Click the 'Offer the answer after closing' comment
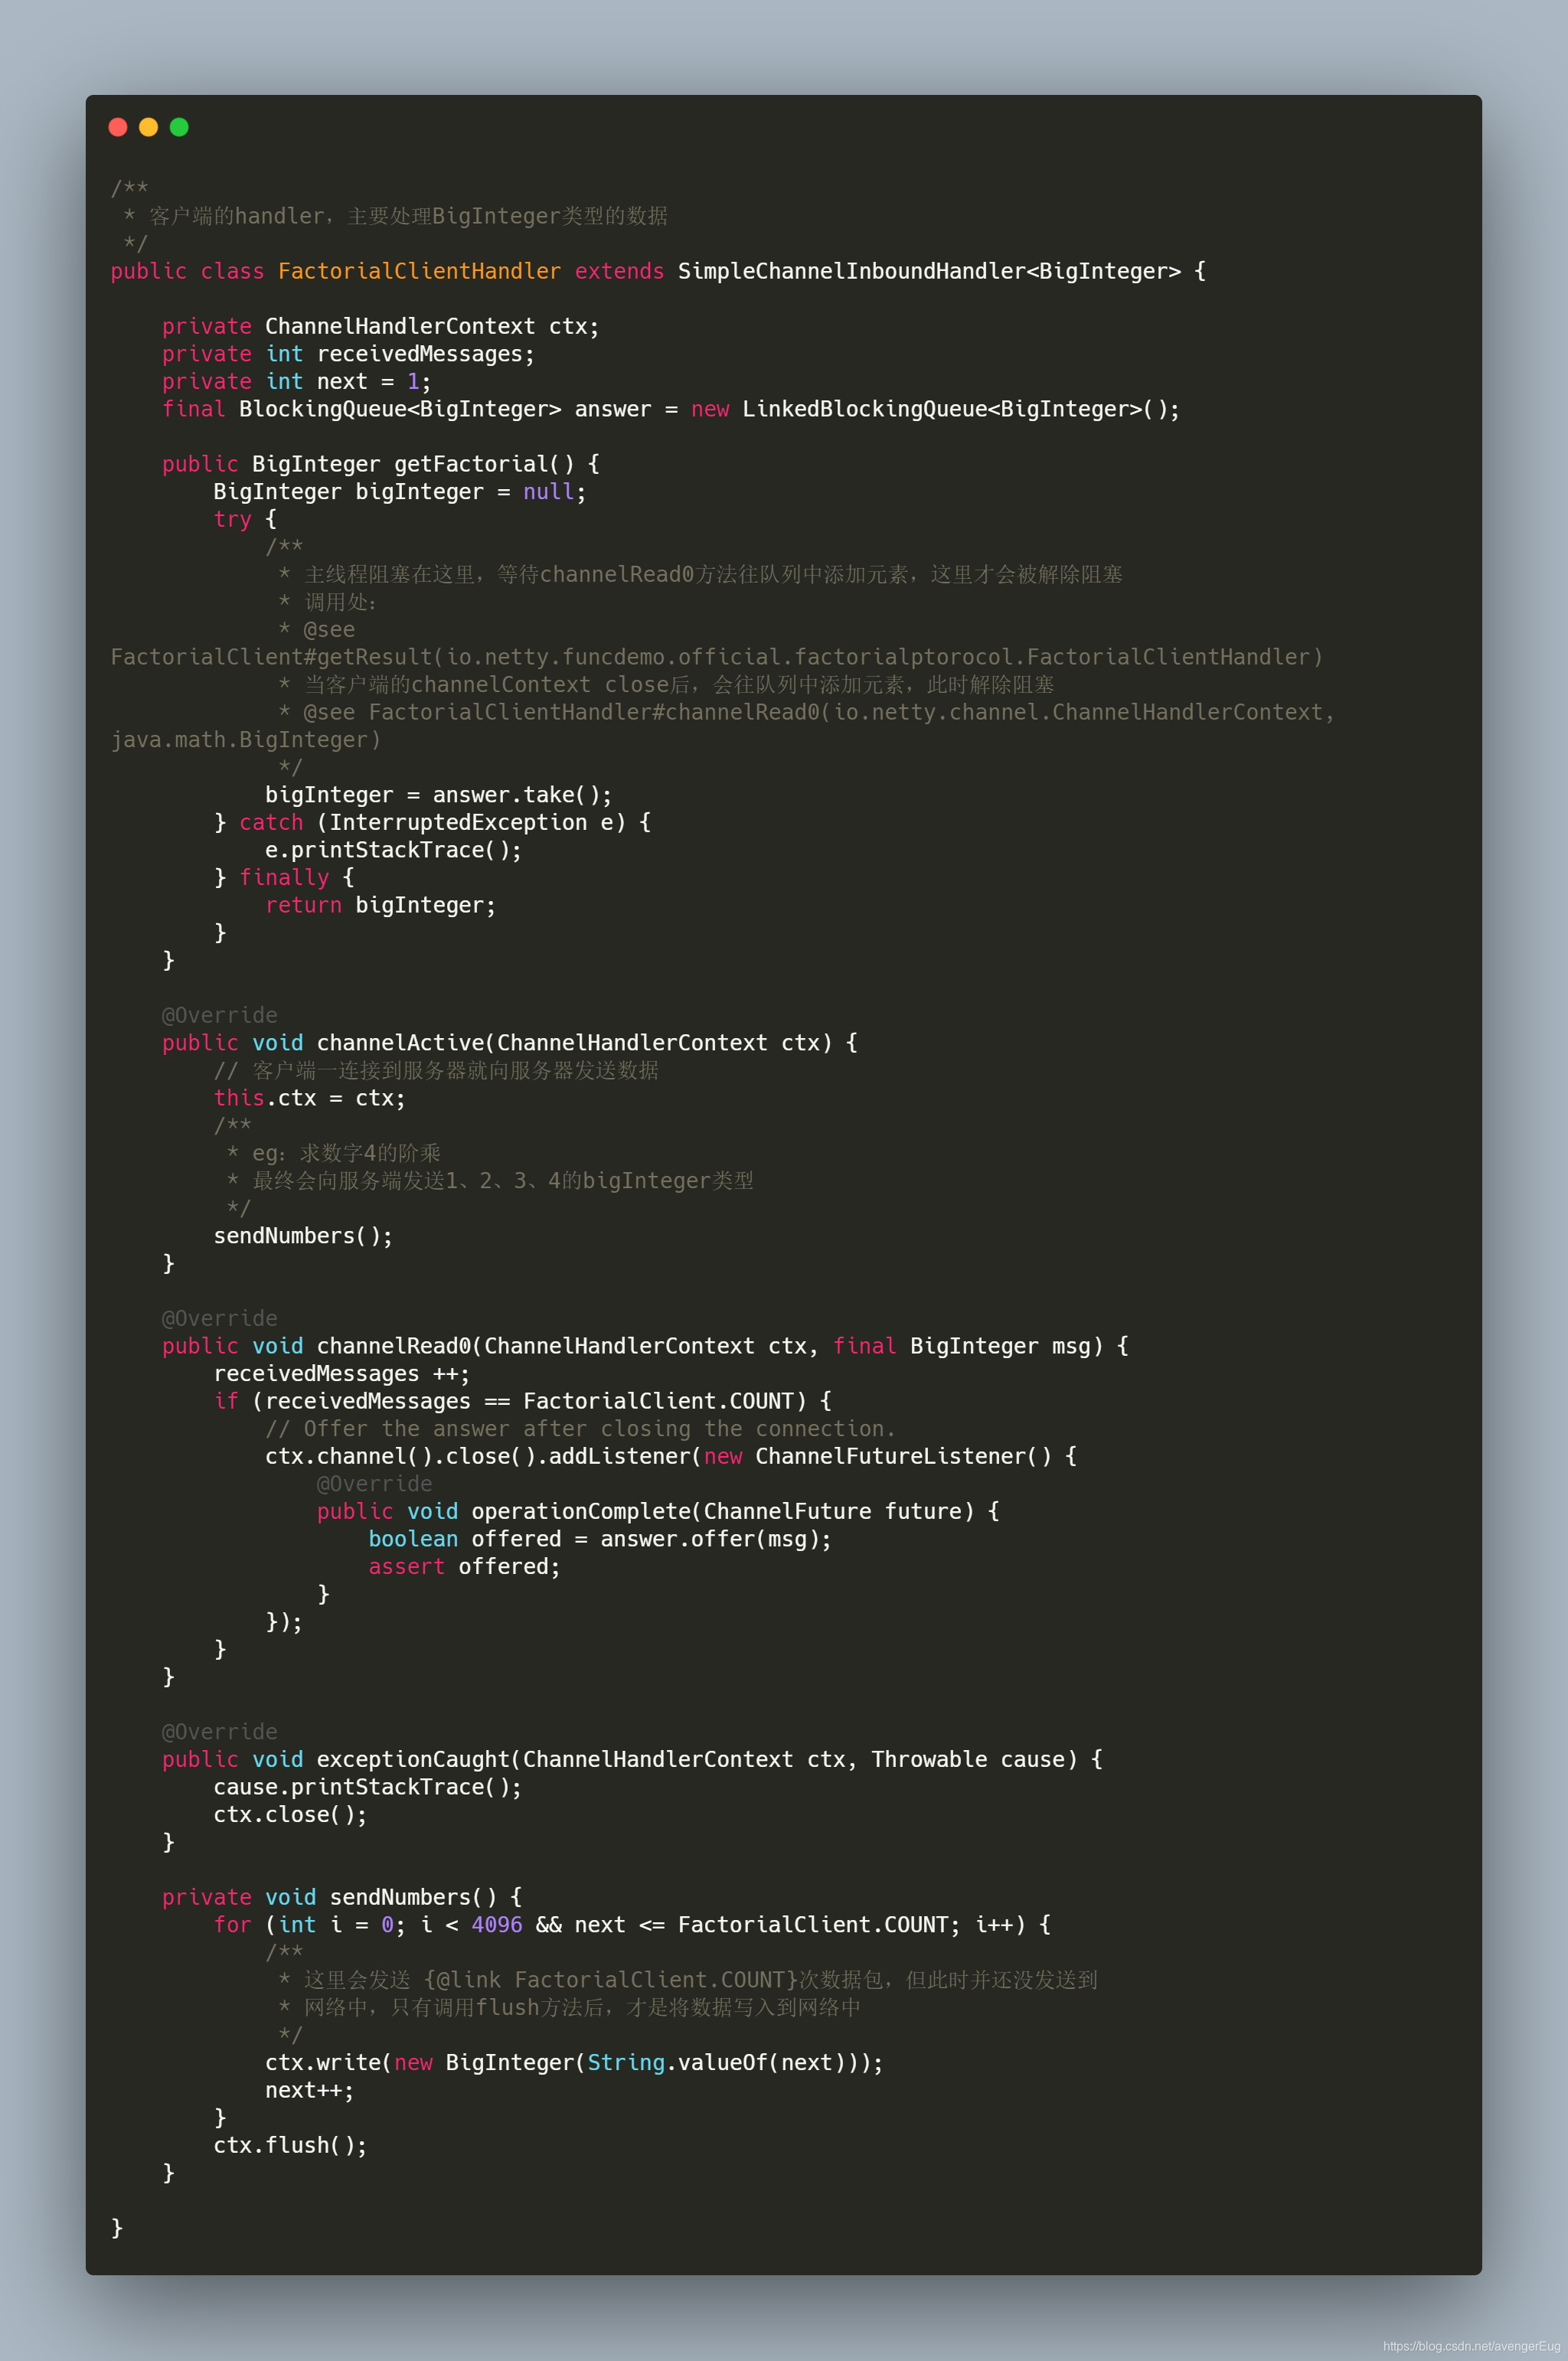Image resolution: width=1568 pixels, height=2361 pixels. click(580, 1429)
